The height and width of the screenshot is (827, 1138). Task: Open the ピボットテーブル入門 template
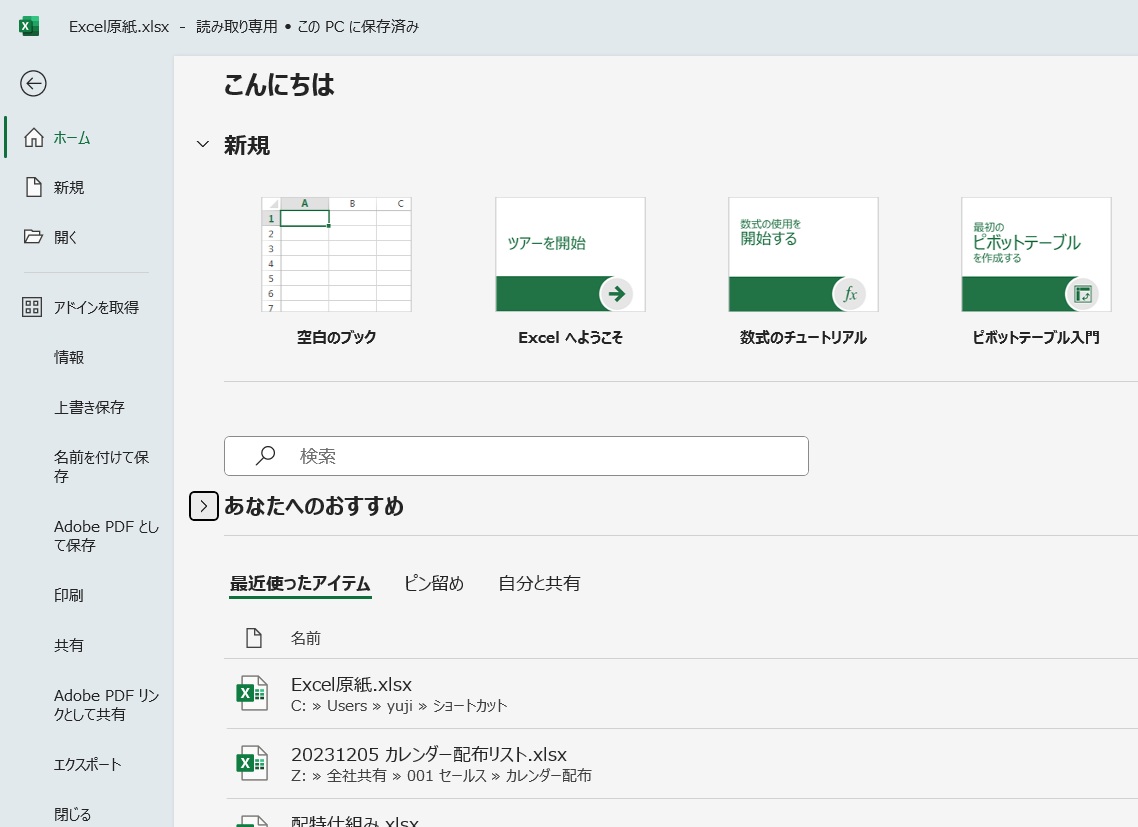pos(1036,254)
